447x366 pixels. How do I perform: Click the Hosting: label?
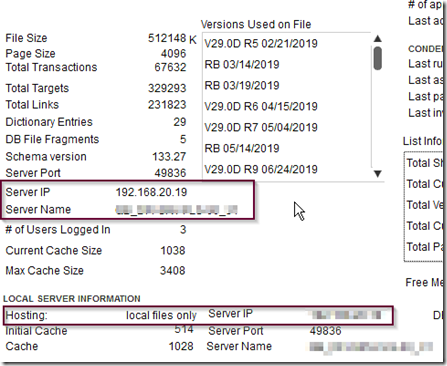click(27, 315)
